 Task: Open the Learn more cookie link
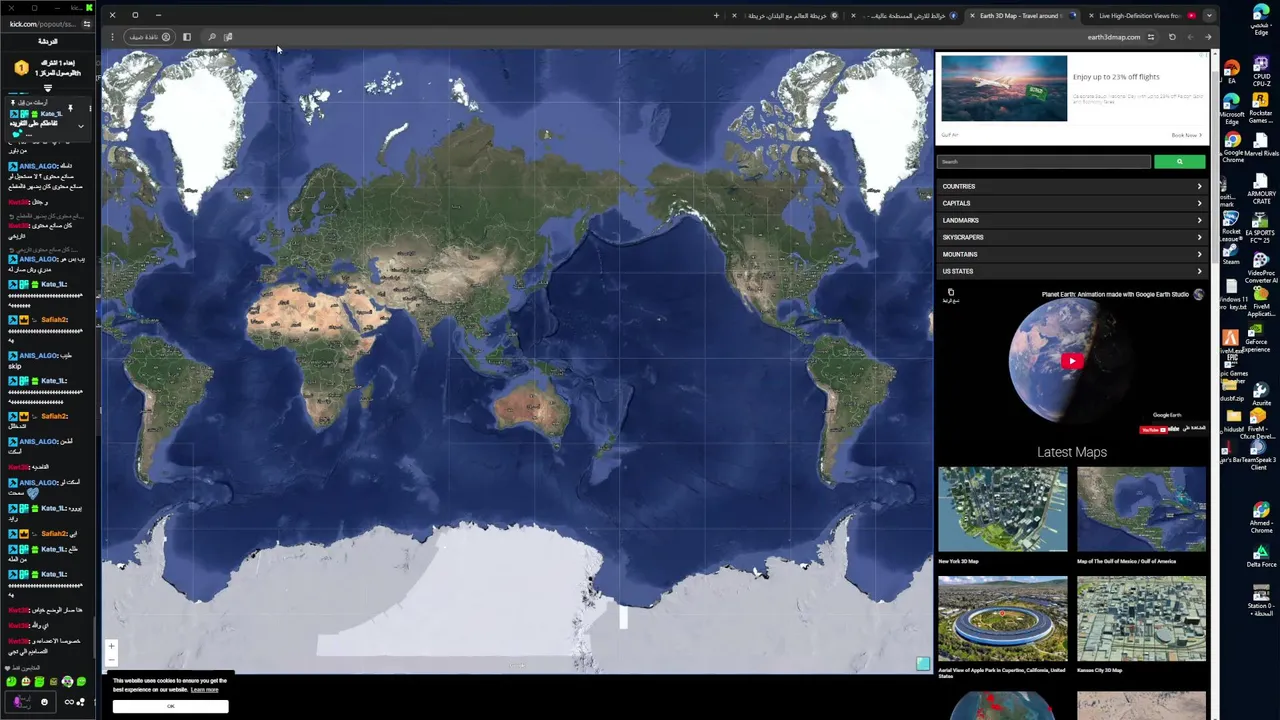[x=204, y=690]
